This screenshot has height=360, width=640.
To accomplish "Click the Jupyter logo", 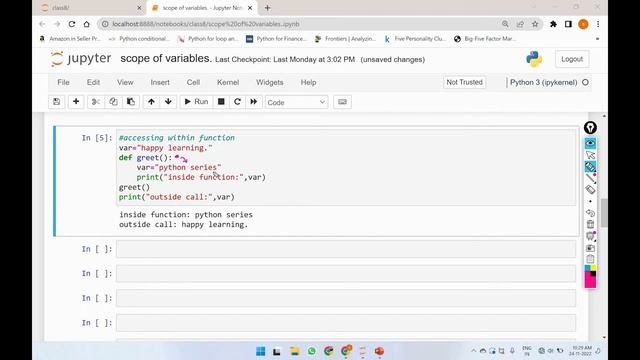I will click(x=81, y=59).
